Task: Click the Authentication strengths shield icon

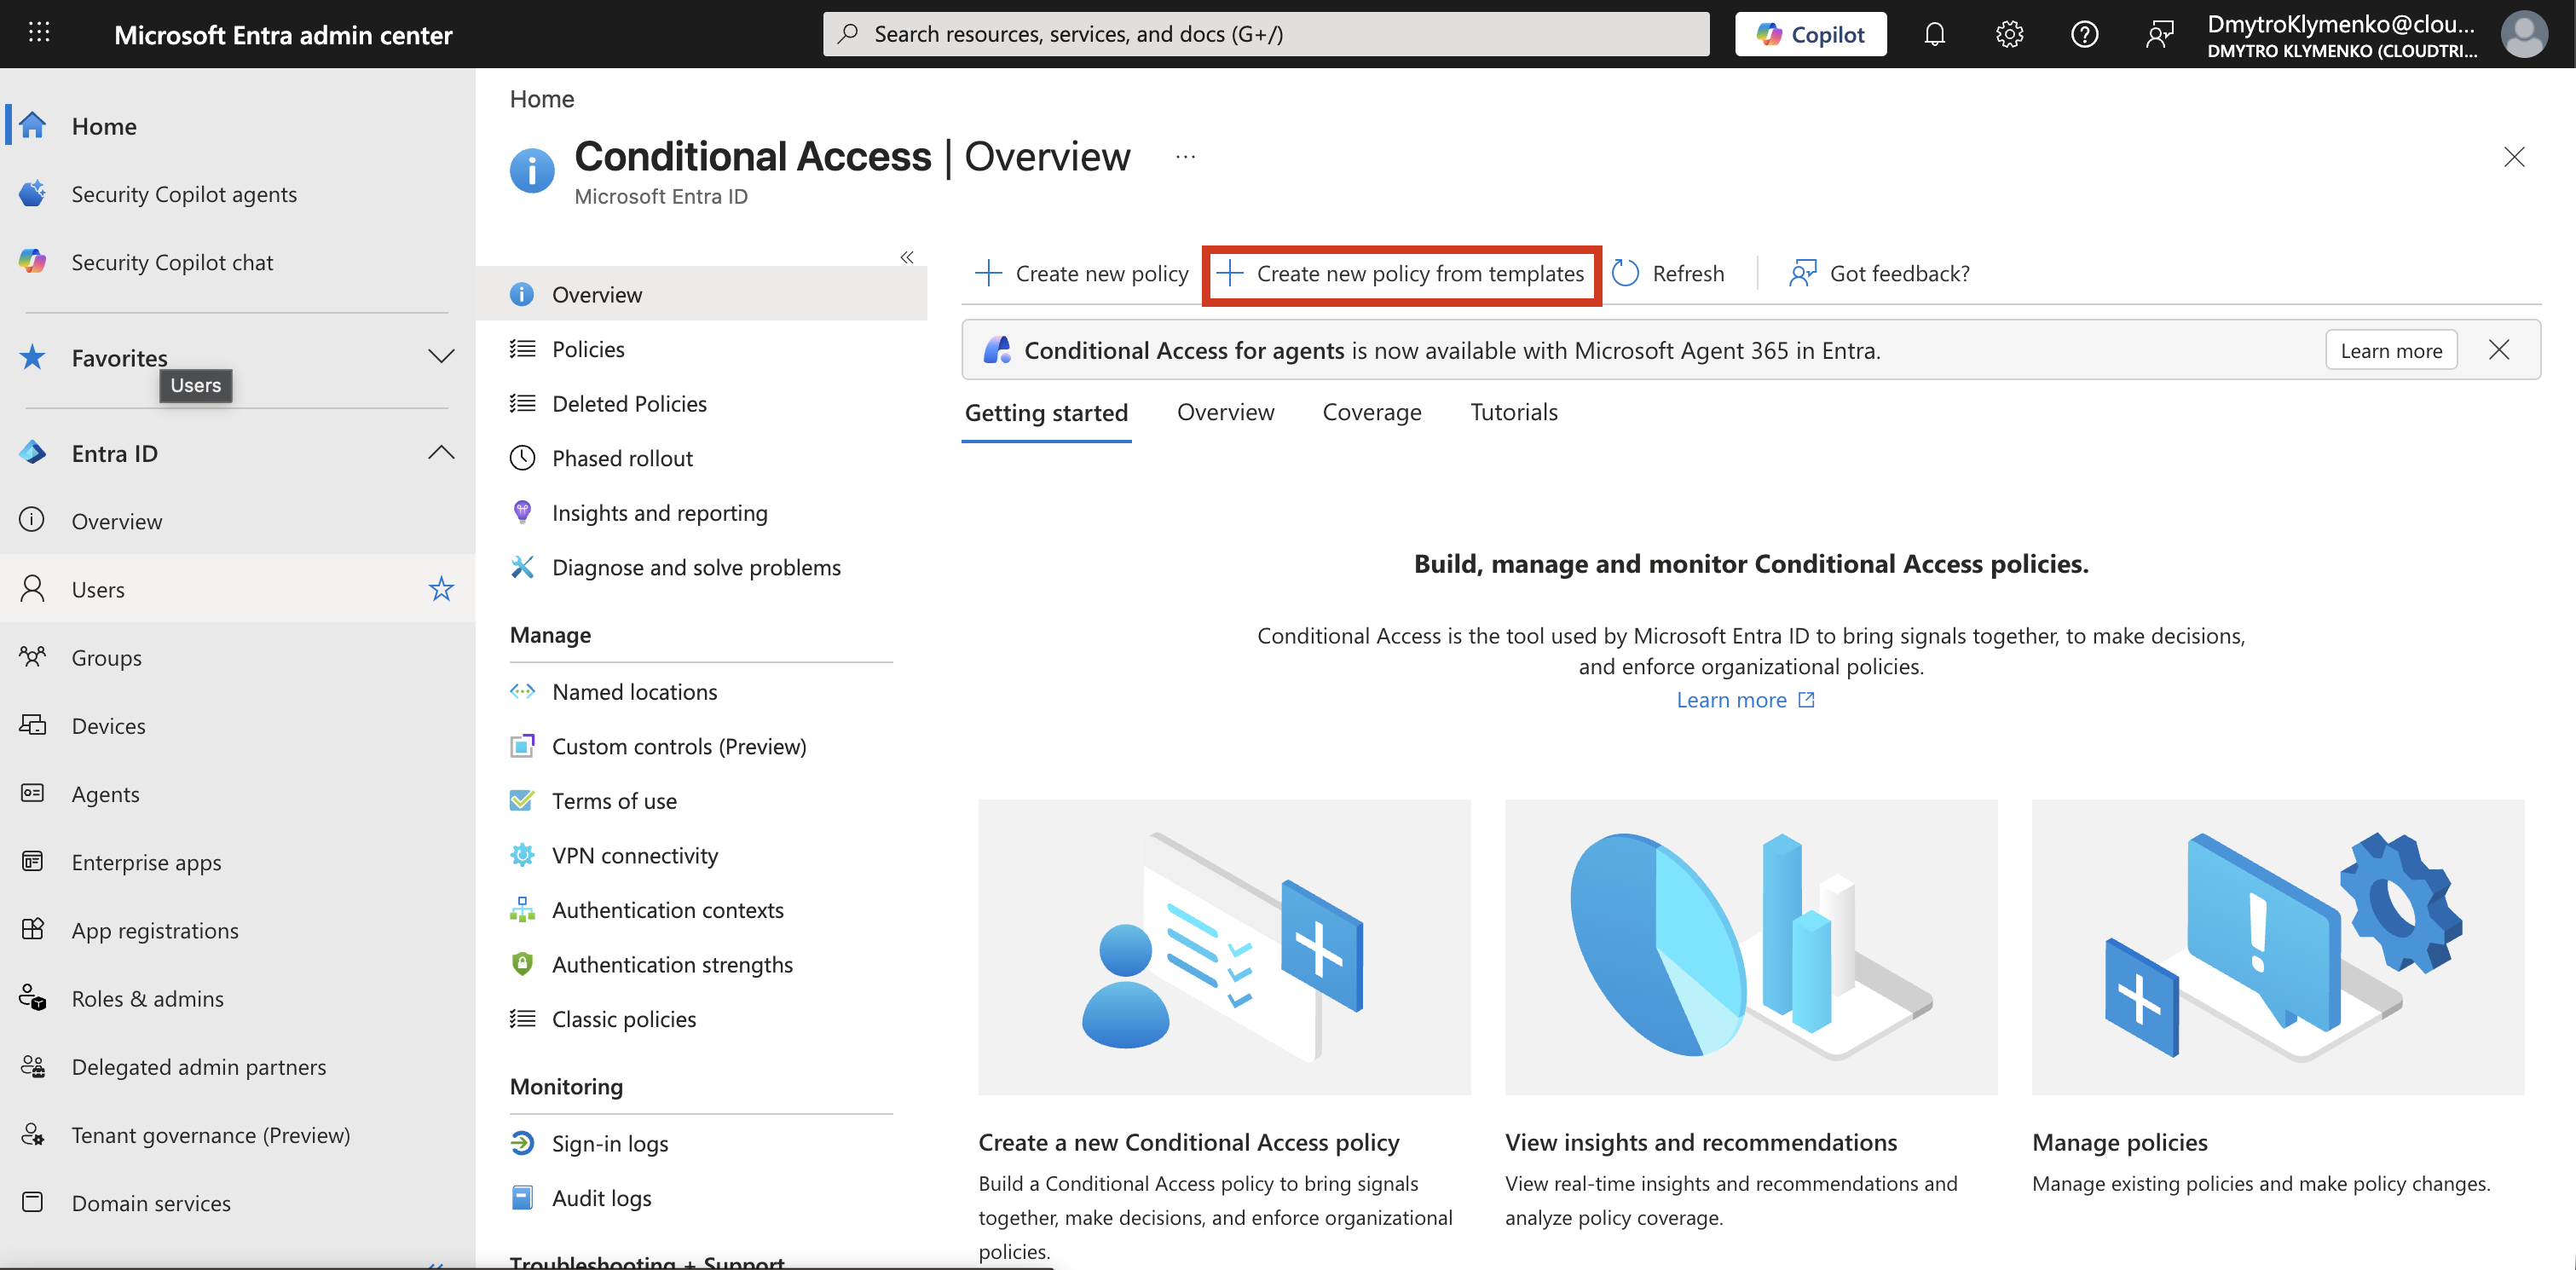Action: 522,964
